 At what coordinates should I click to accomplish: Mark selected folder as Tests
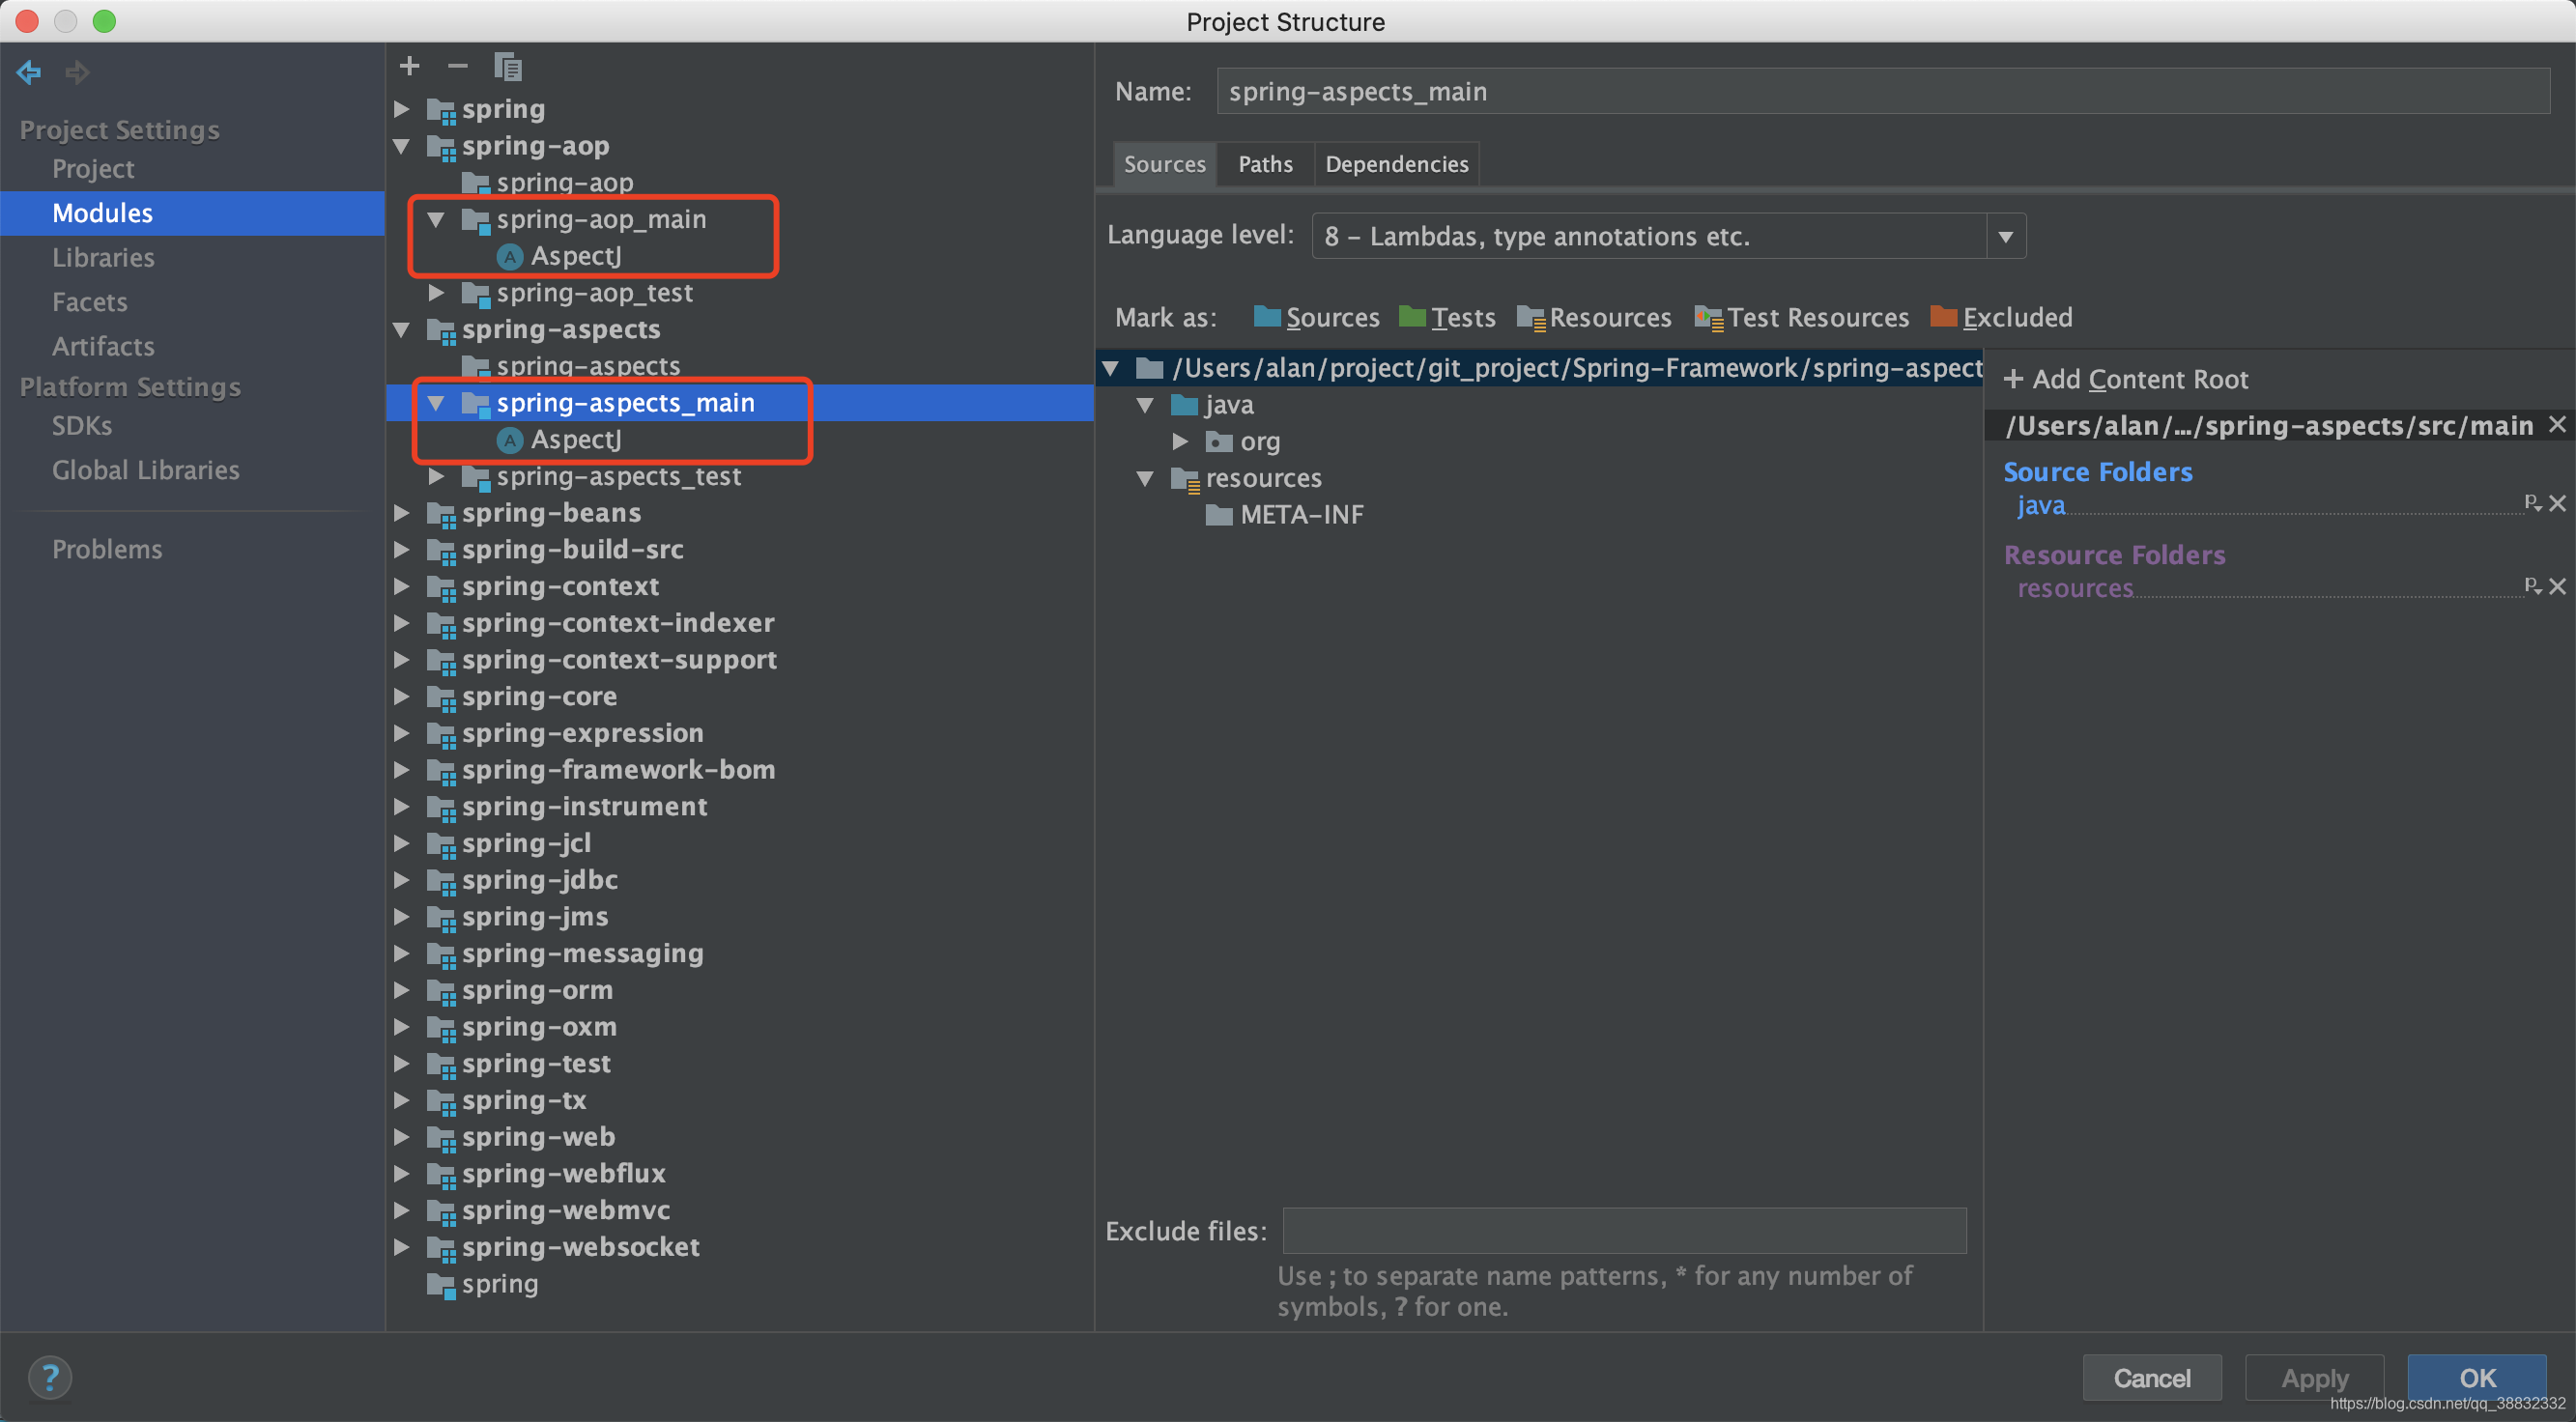(1463, 317)
